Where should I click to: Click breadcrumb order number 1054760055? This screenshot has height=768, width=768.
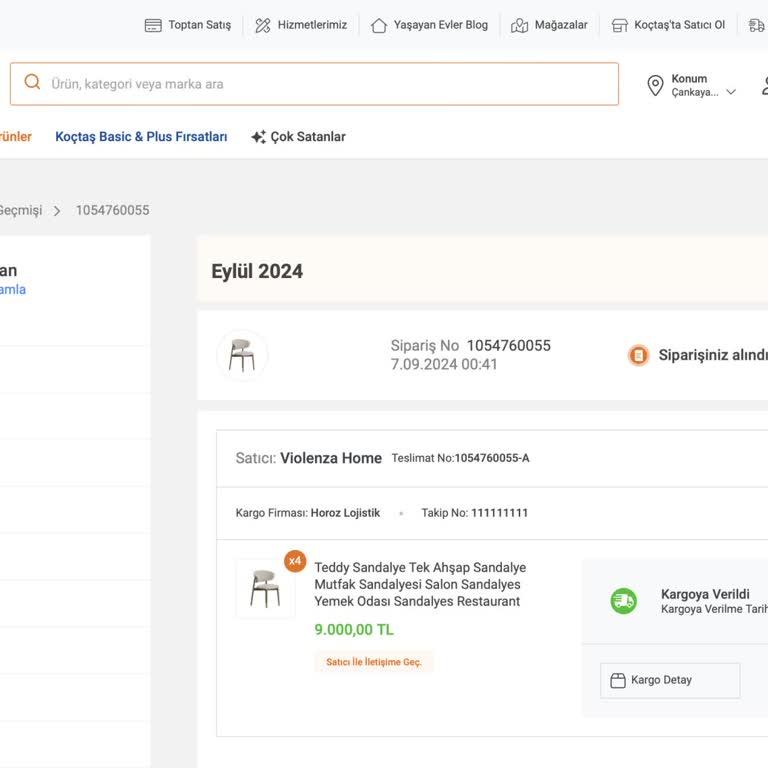113,210
